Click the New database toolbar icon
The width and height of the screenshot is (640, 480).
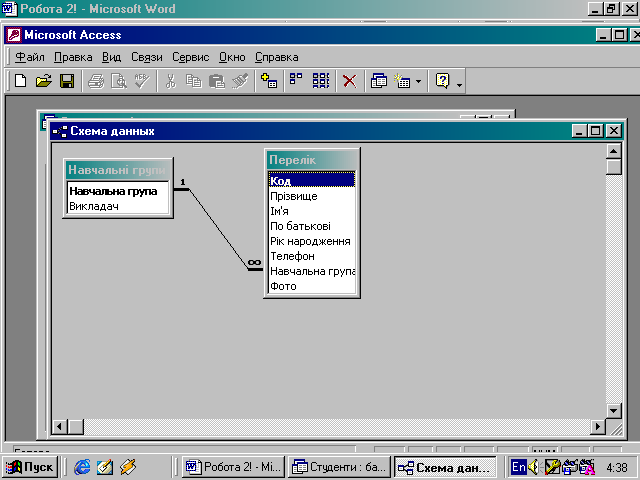(21, 81)
